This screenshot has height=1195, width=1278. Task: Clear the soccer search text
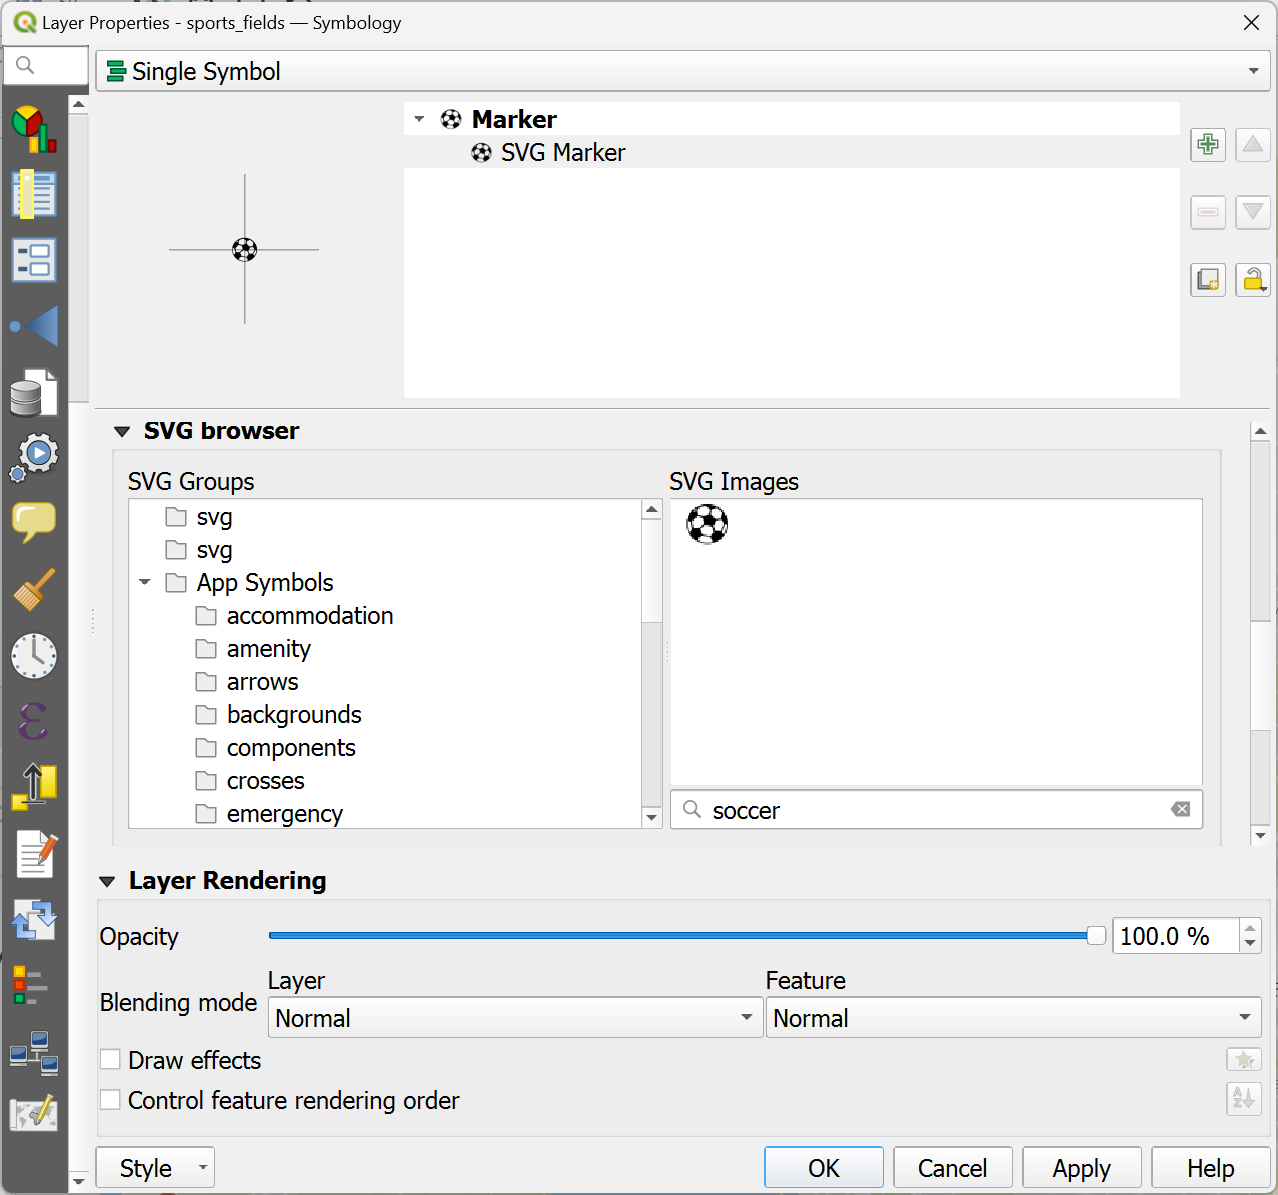pyautogui.click(x=1181, y=809)
